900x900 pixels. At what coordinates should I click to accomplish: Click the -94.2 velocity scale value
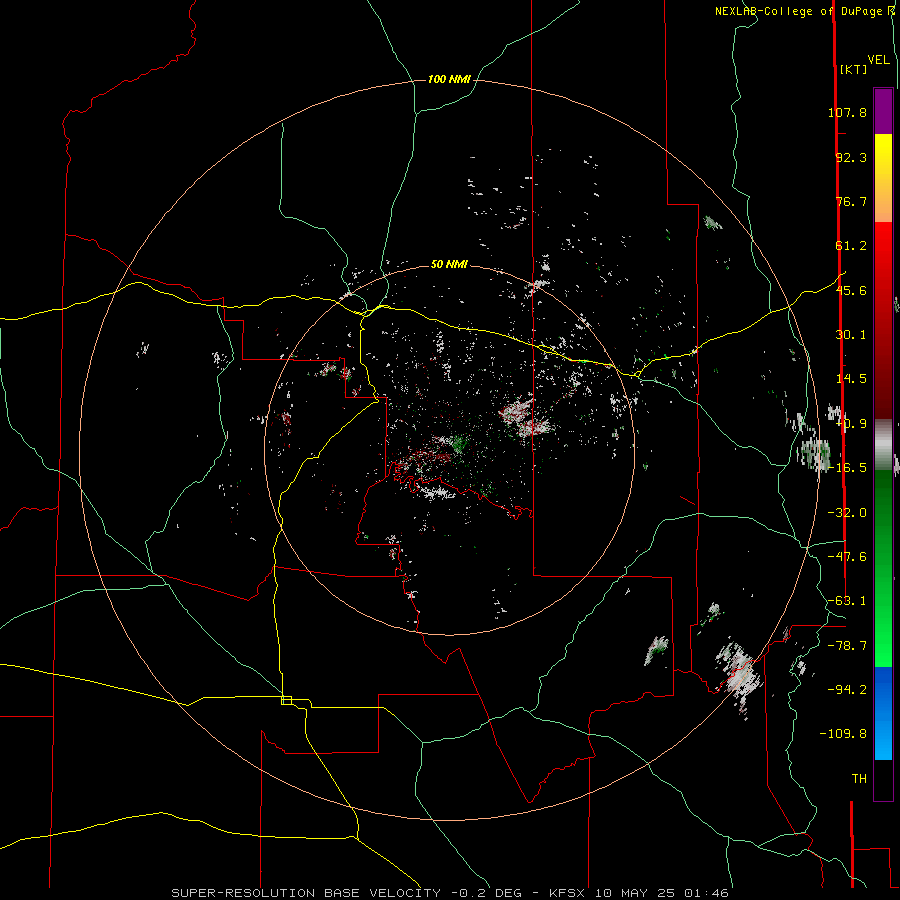847,690
